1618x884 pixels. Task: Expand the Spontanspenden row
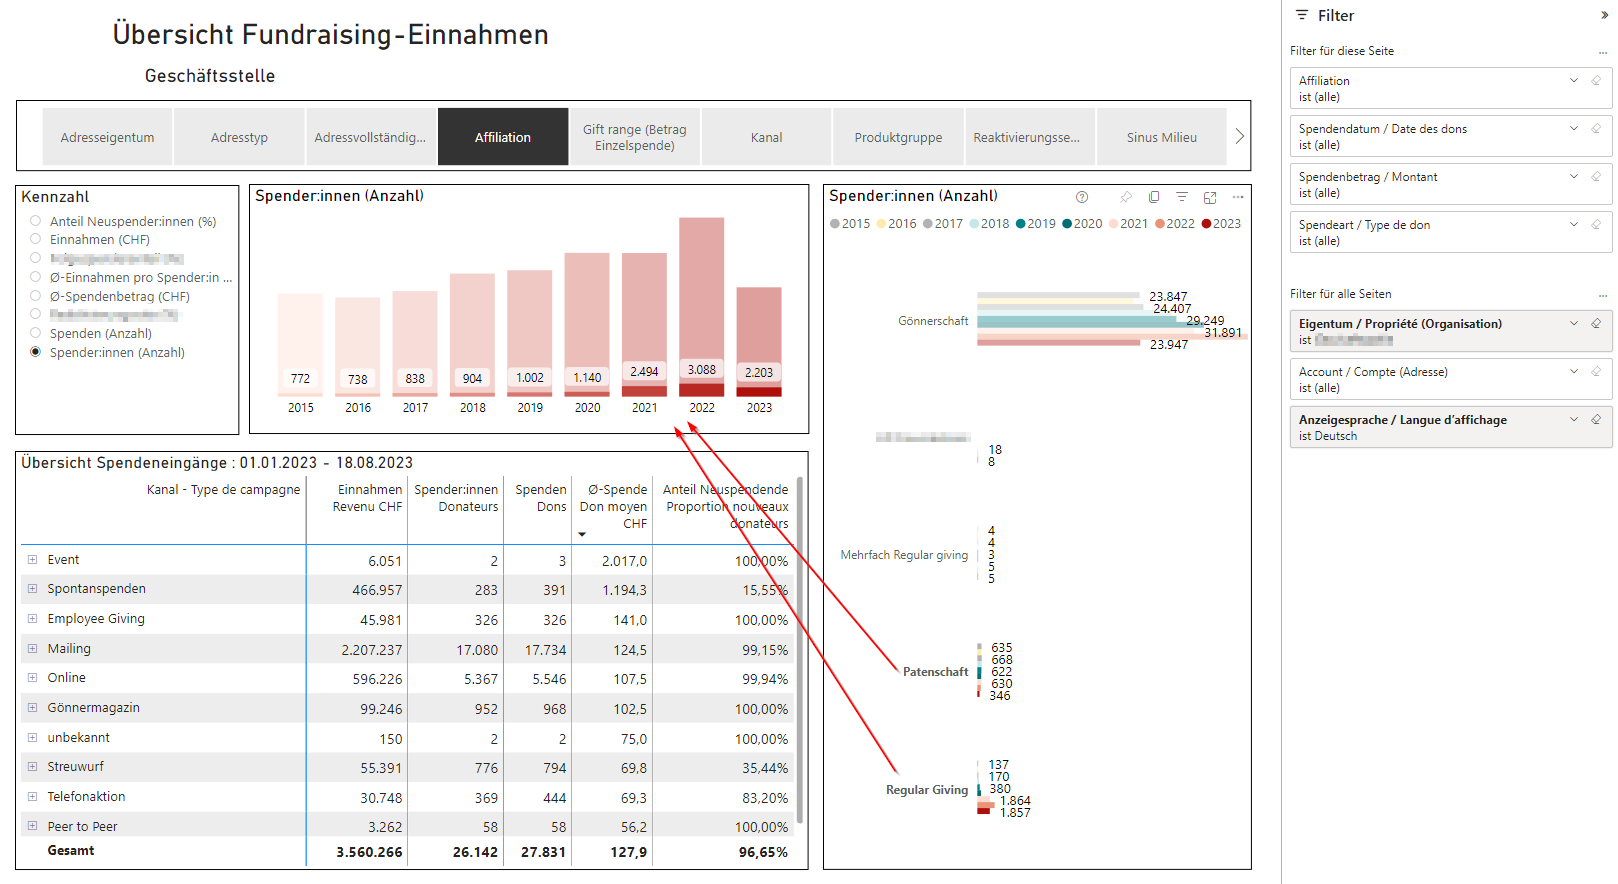click(x=32, y=589)
